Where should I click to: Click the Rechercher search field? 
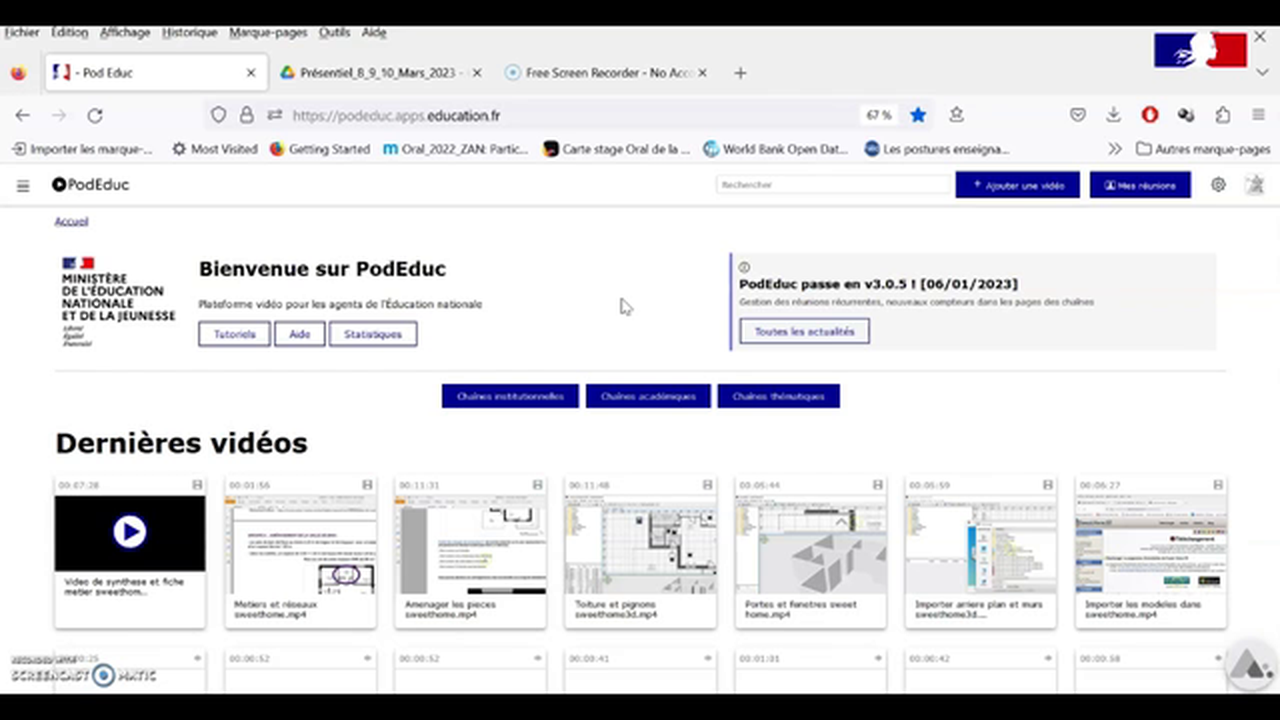[x=832, y=185]
